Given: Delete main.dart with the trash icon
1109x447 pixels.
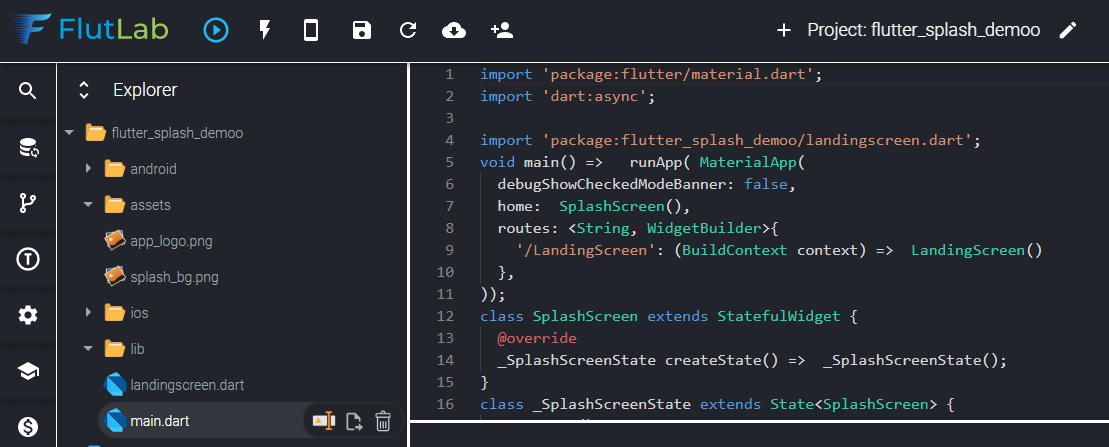Looking at the screenshot, I should [383, 421].
